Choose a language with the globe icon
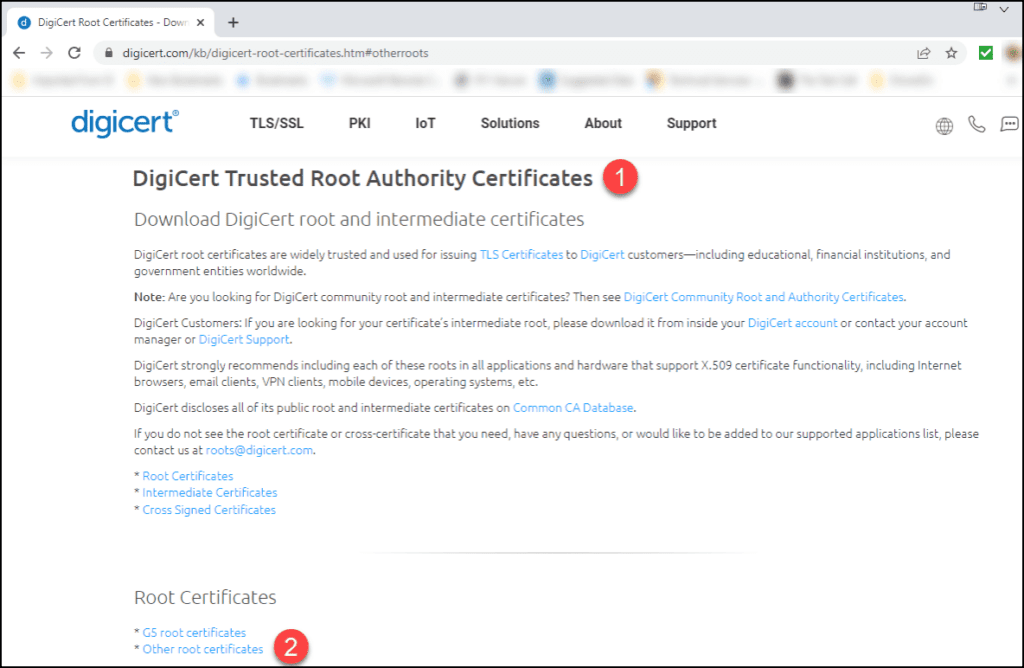 [944, 125]
